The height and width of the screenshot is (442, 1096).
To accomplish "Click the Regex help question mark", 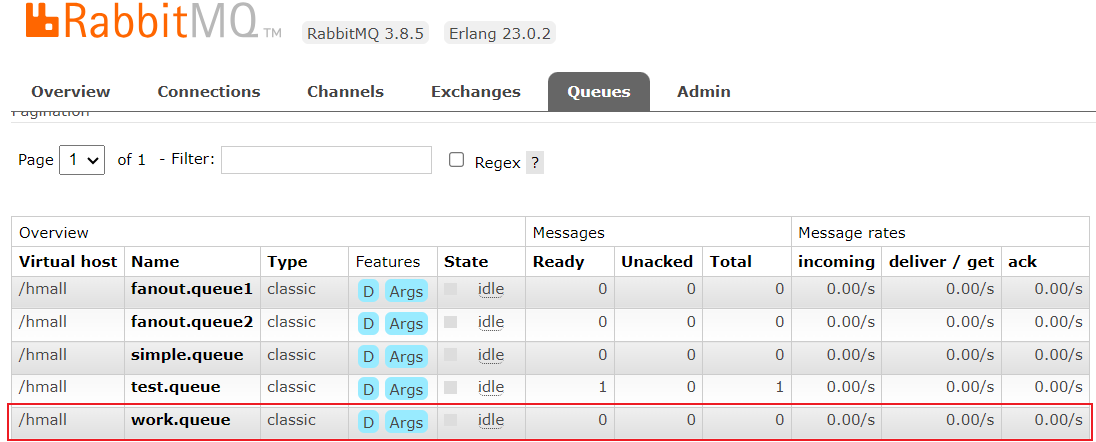I will (535, 163).
